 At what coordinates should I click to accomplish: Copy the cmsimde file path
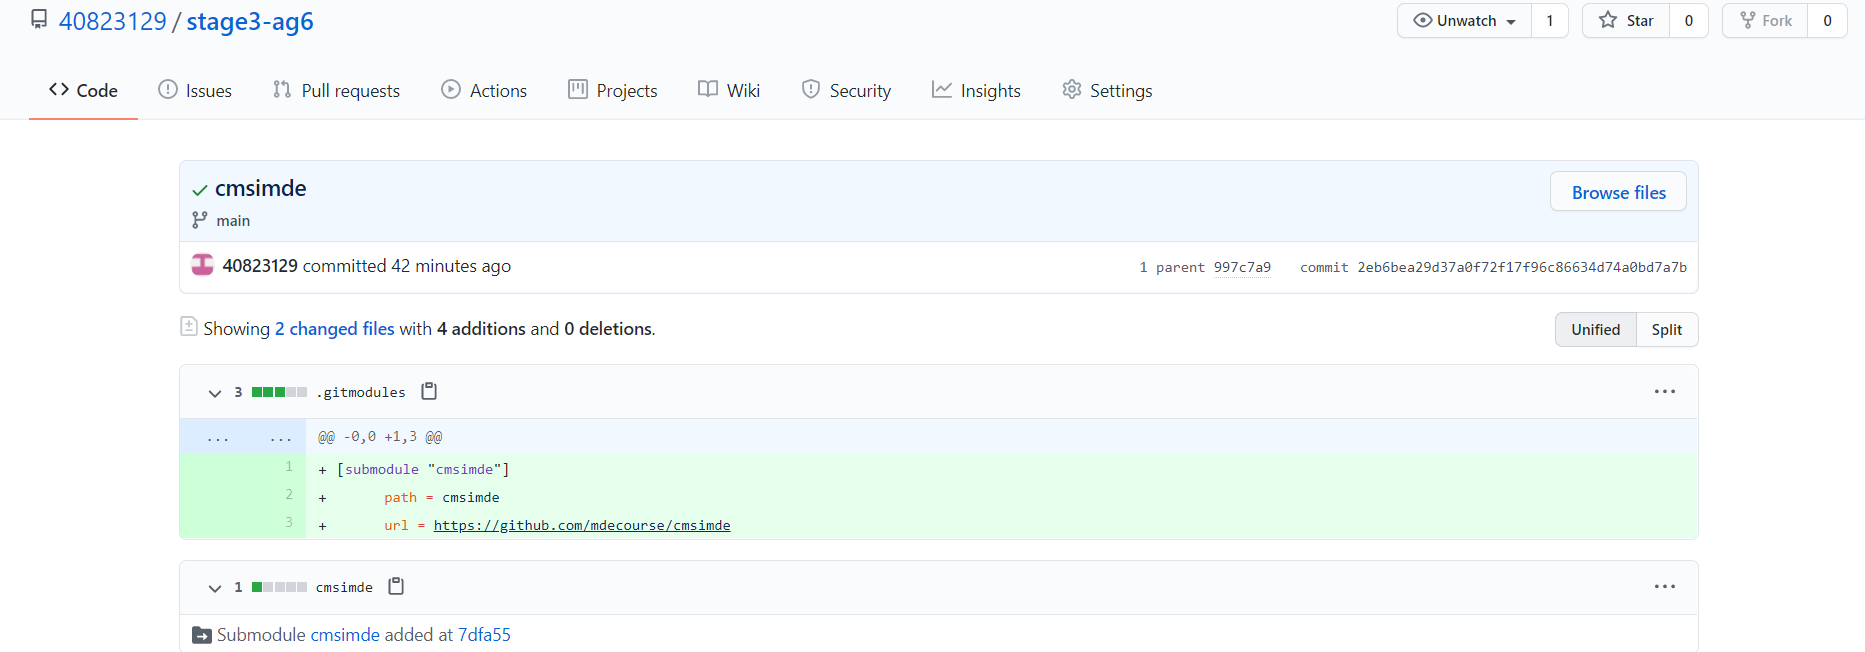[396, 586]
